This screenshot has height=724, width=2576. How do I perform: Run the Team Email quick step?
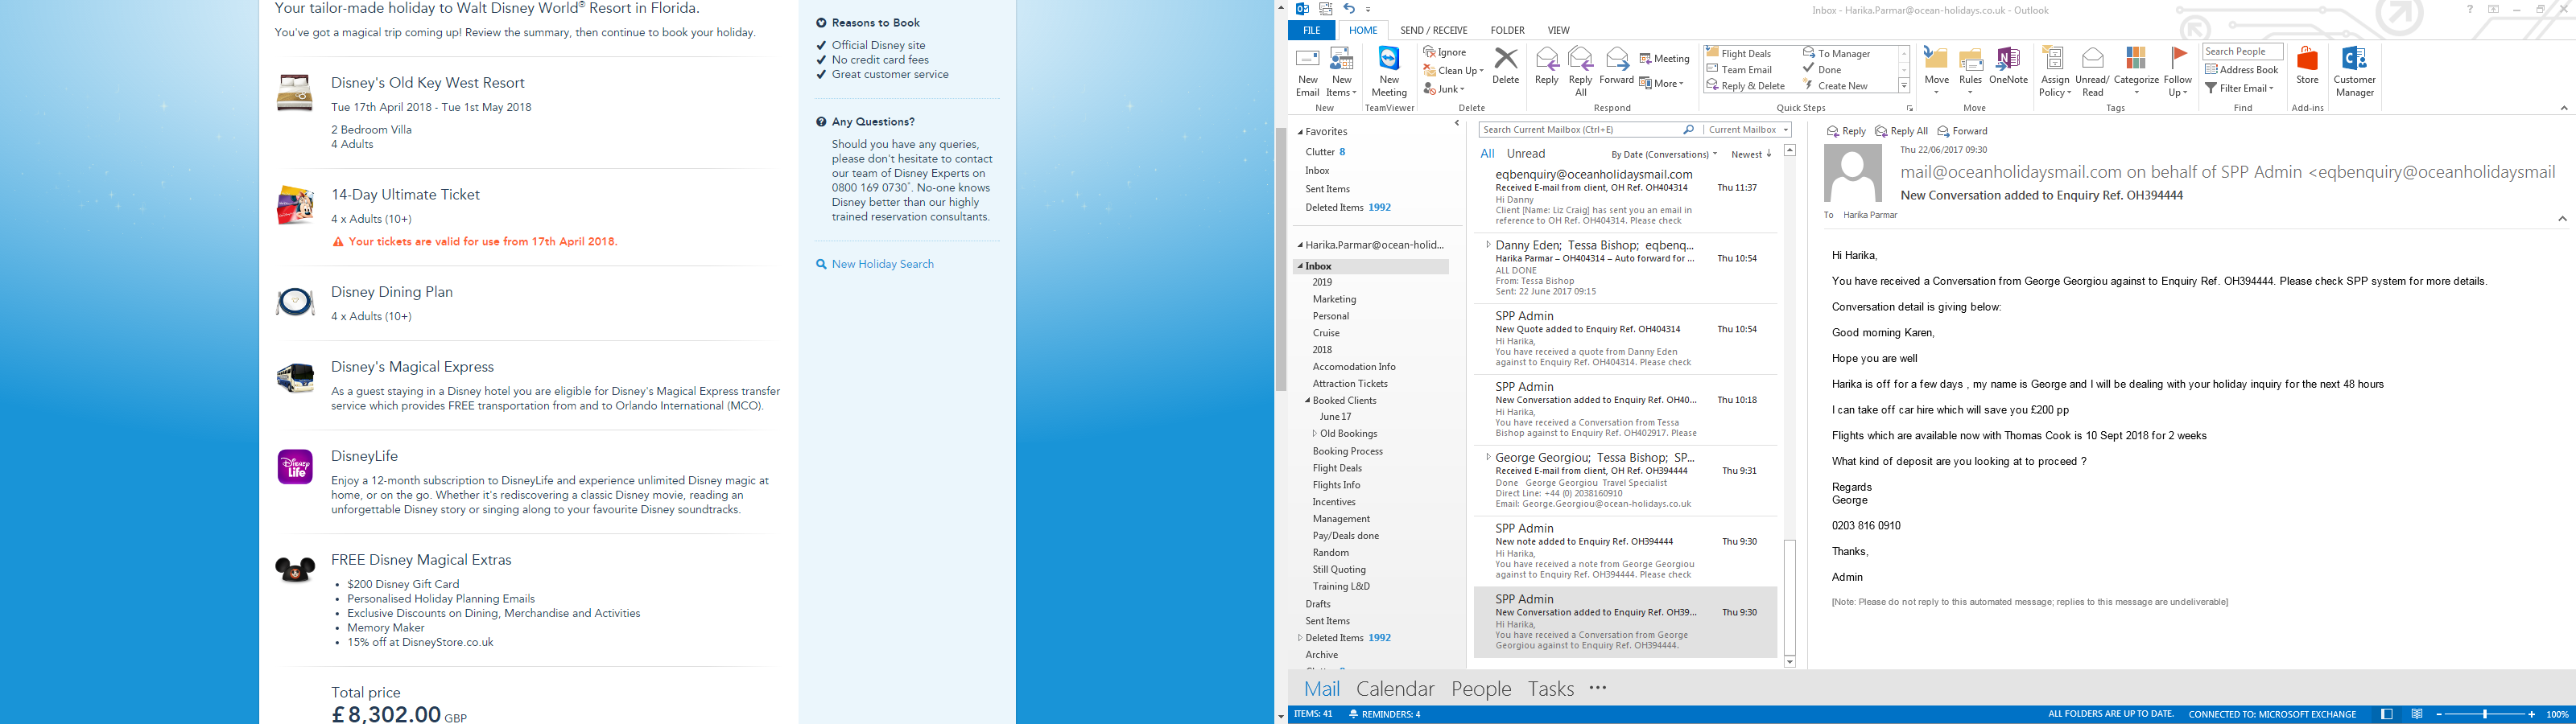[1739, 69]
